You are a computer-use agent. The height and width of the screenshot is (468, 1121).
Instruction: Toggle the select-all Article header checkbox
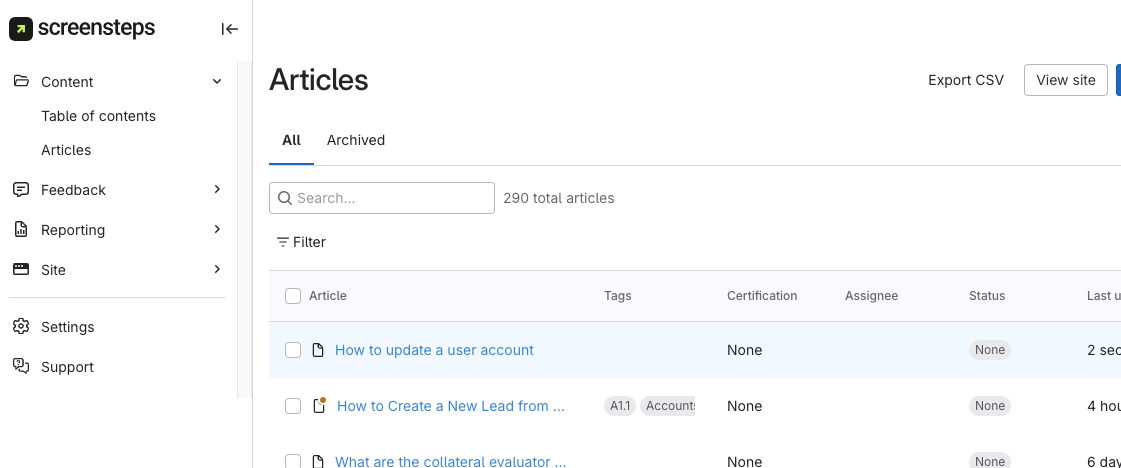pyautogui.click(x=293, y=296)
